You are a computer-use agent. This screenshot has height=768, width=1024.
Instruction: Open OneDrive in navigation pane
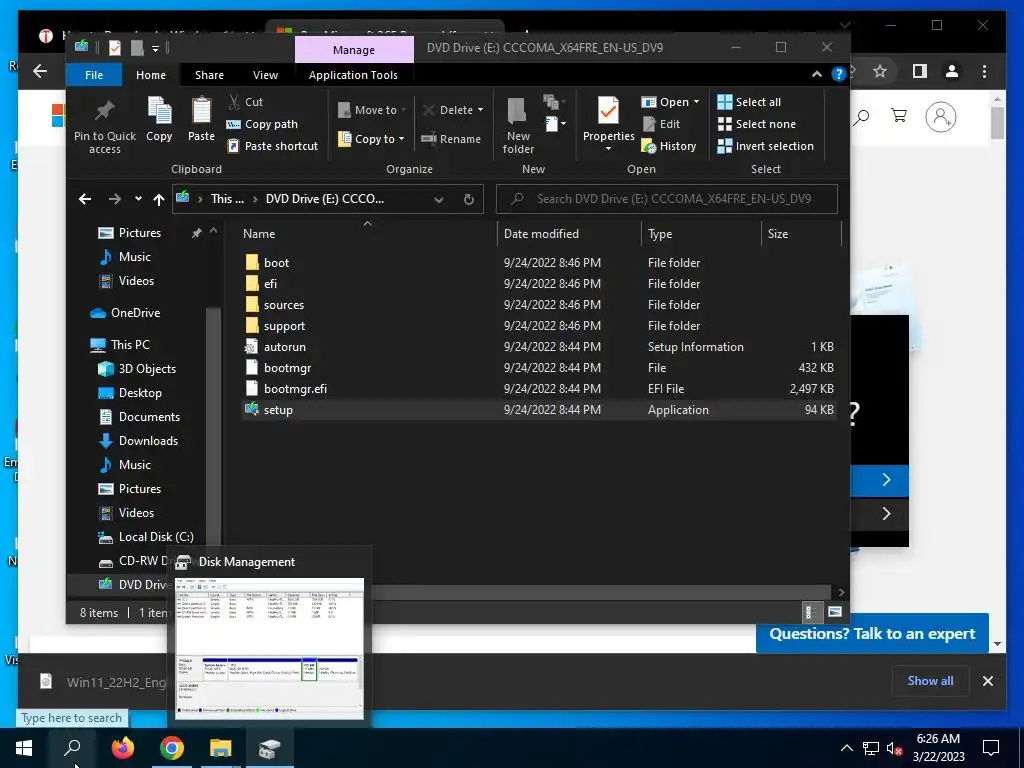(x=125, y=313)
